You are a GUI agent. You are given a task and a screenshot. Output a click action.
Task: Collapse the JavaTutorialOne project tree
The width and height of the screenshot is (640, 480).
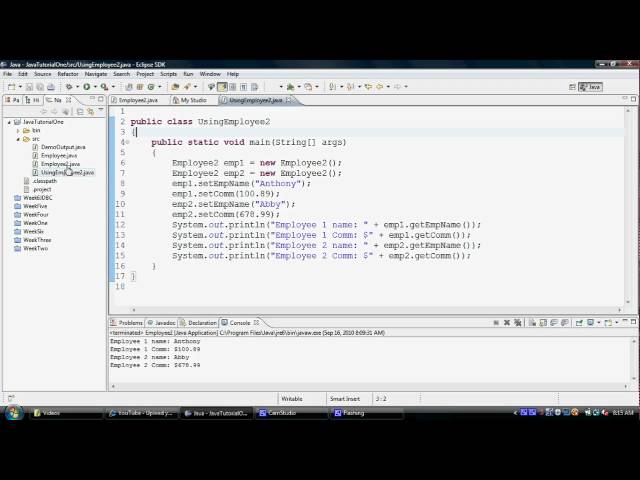pos(9,122)
